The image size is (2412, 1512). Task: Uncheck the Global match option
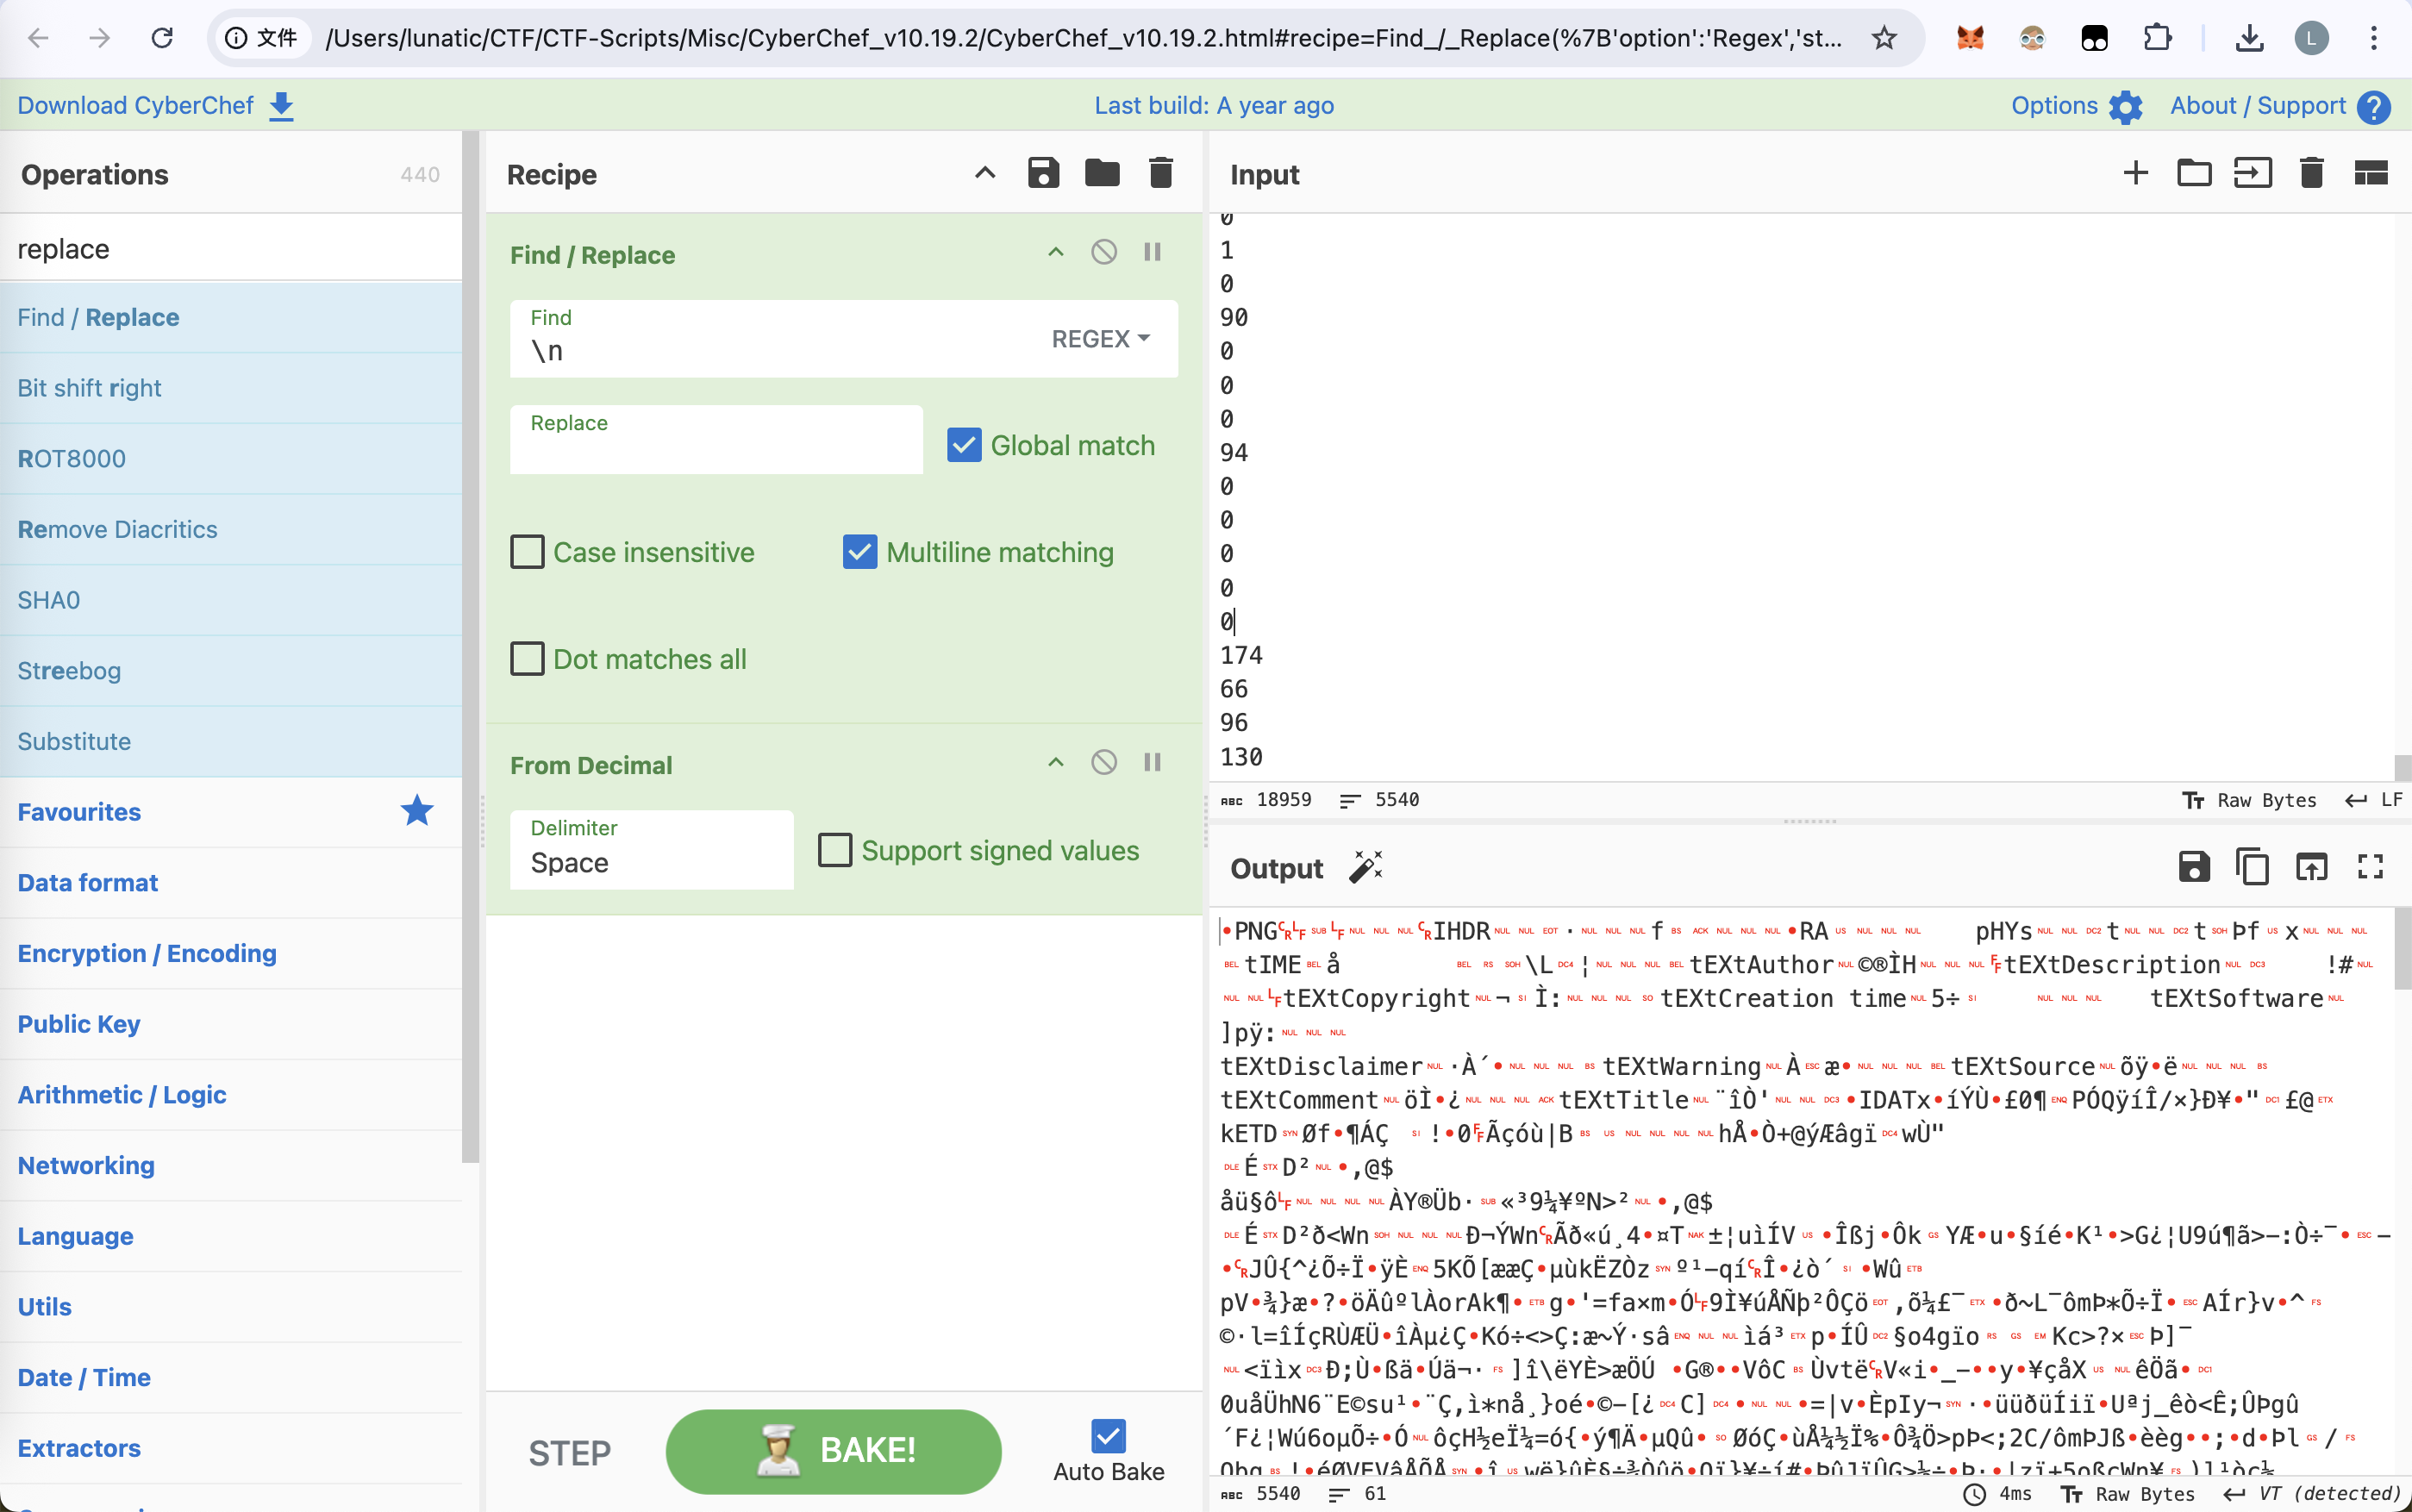pos(964,445)
